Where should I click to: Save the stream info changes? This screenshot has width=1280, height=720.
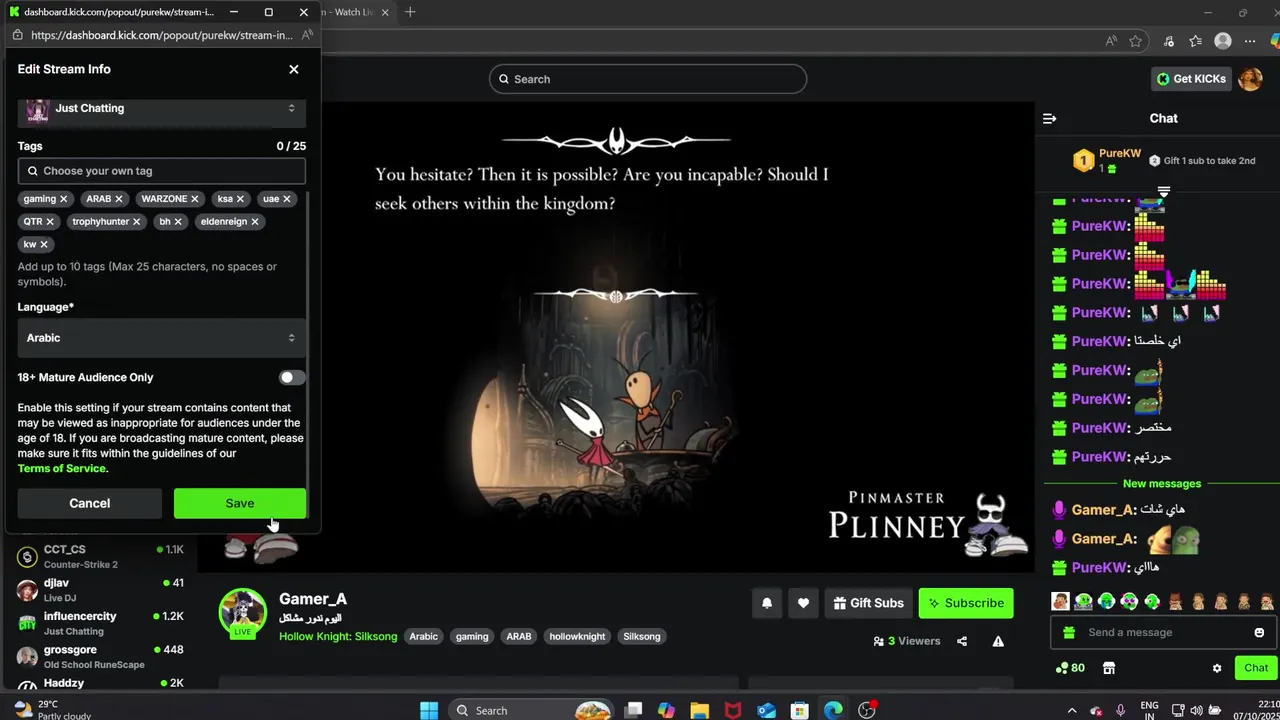240,503
